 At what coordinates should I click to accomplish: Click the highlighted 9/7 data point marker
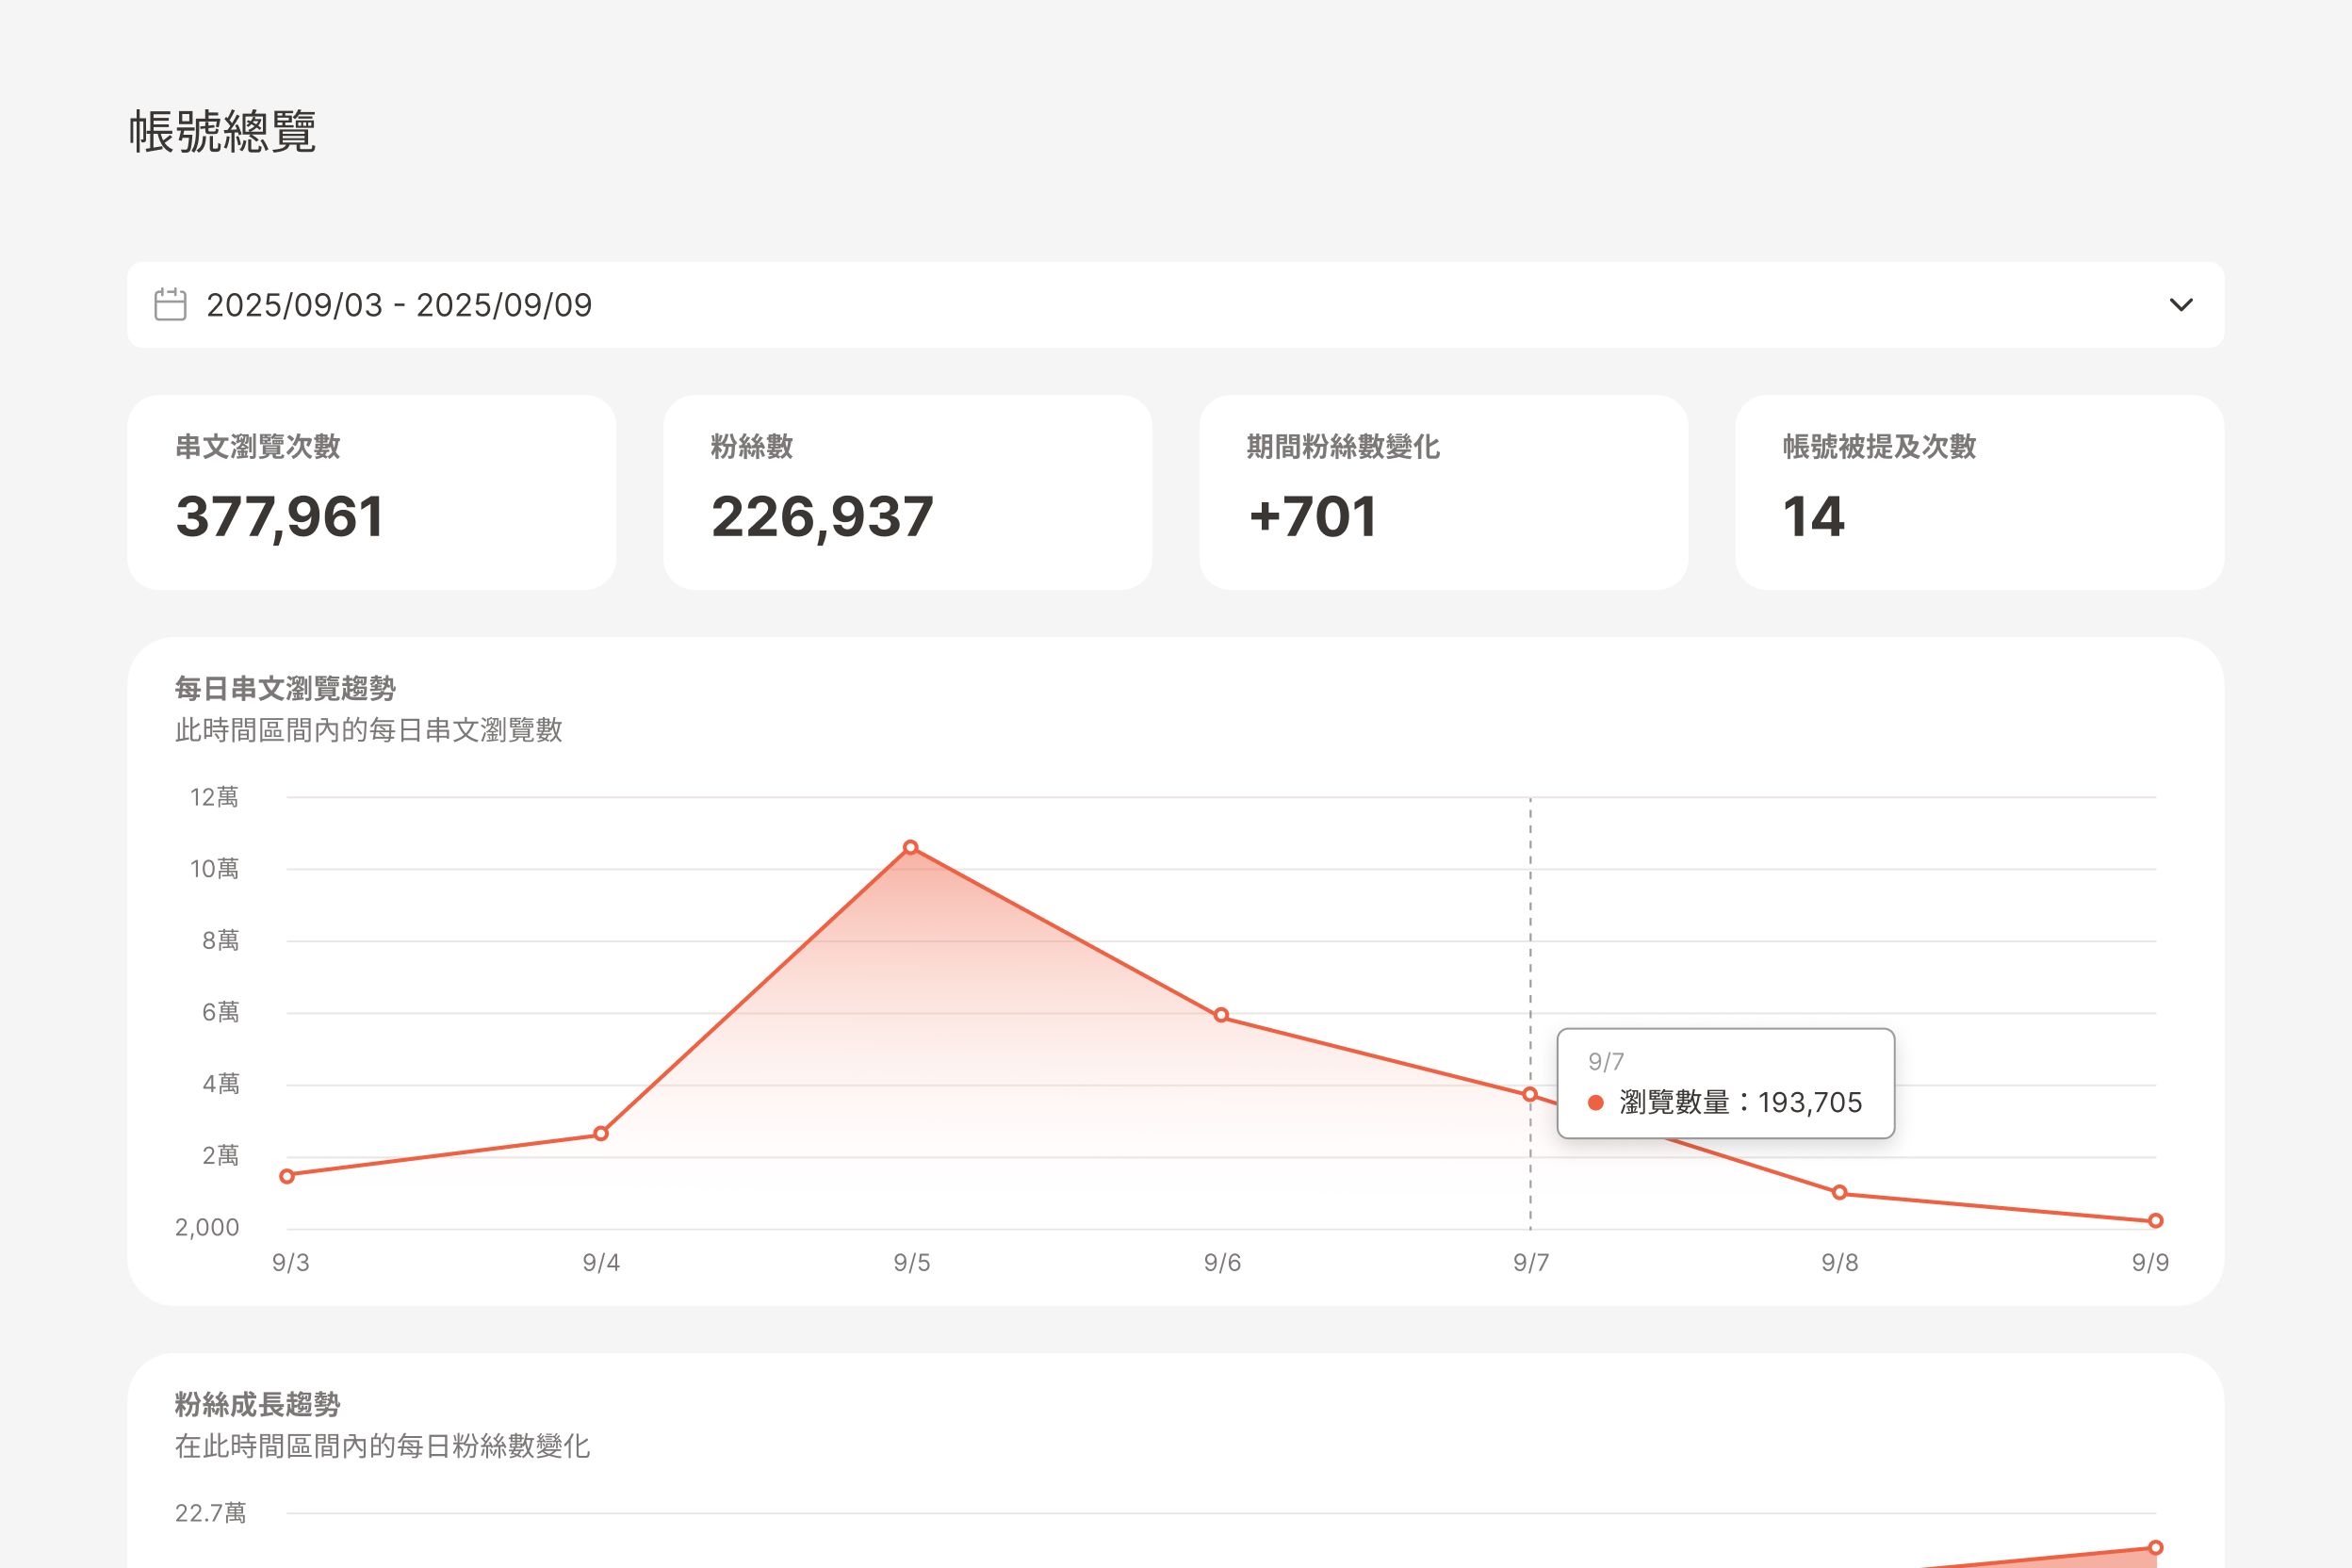[1530, 1095]
